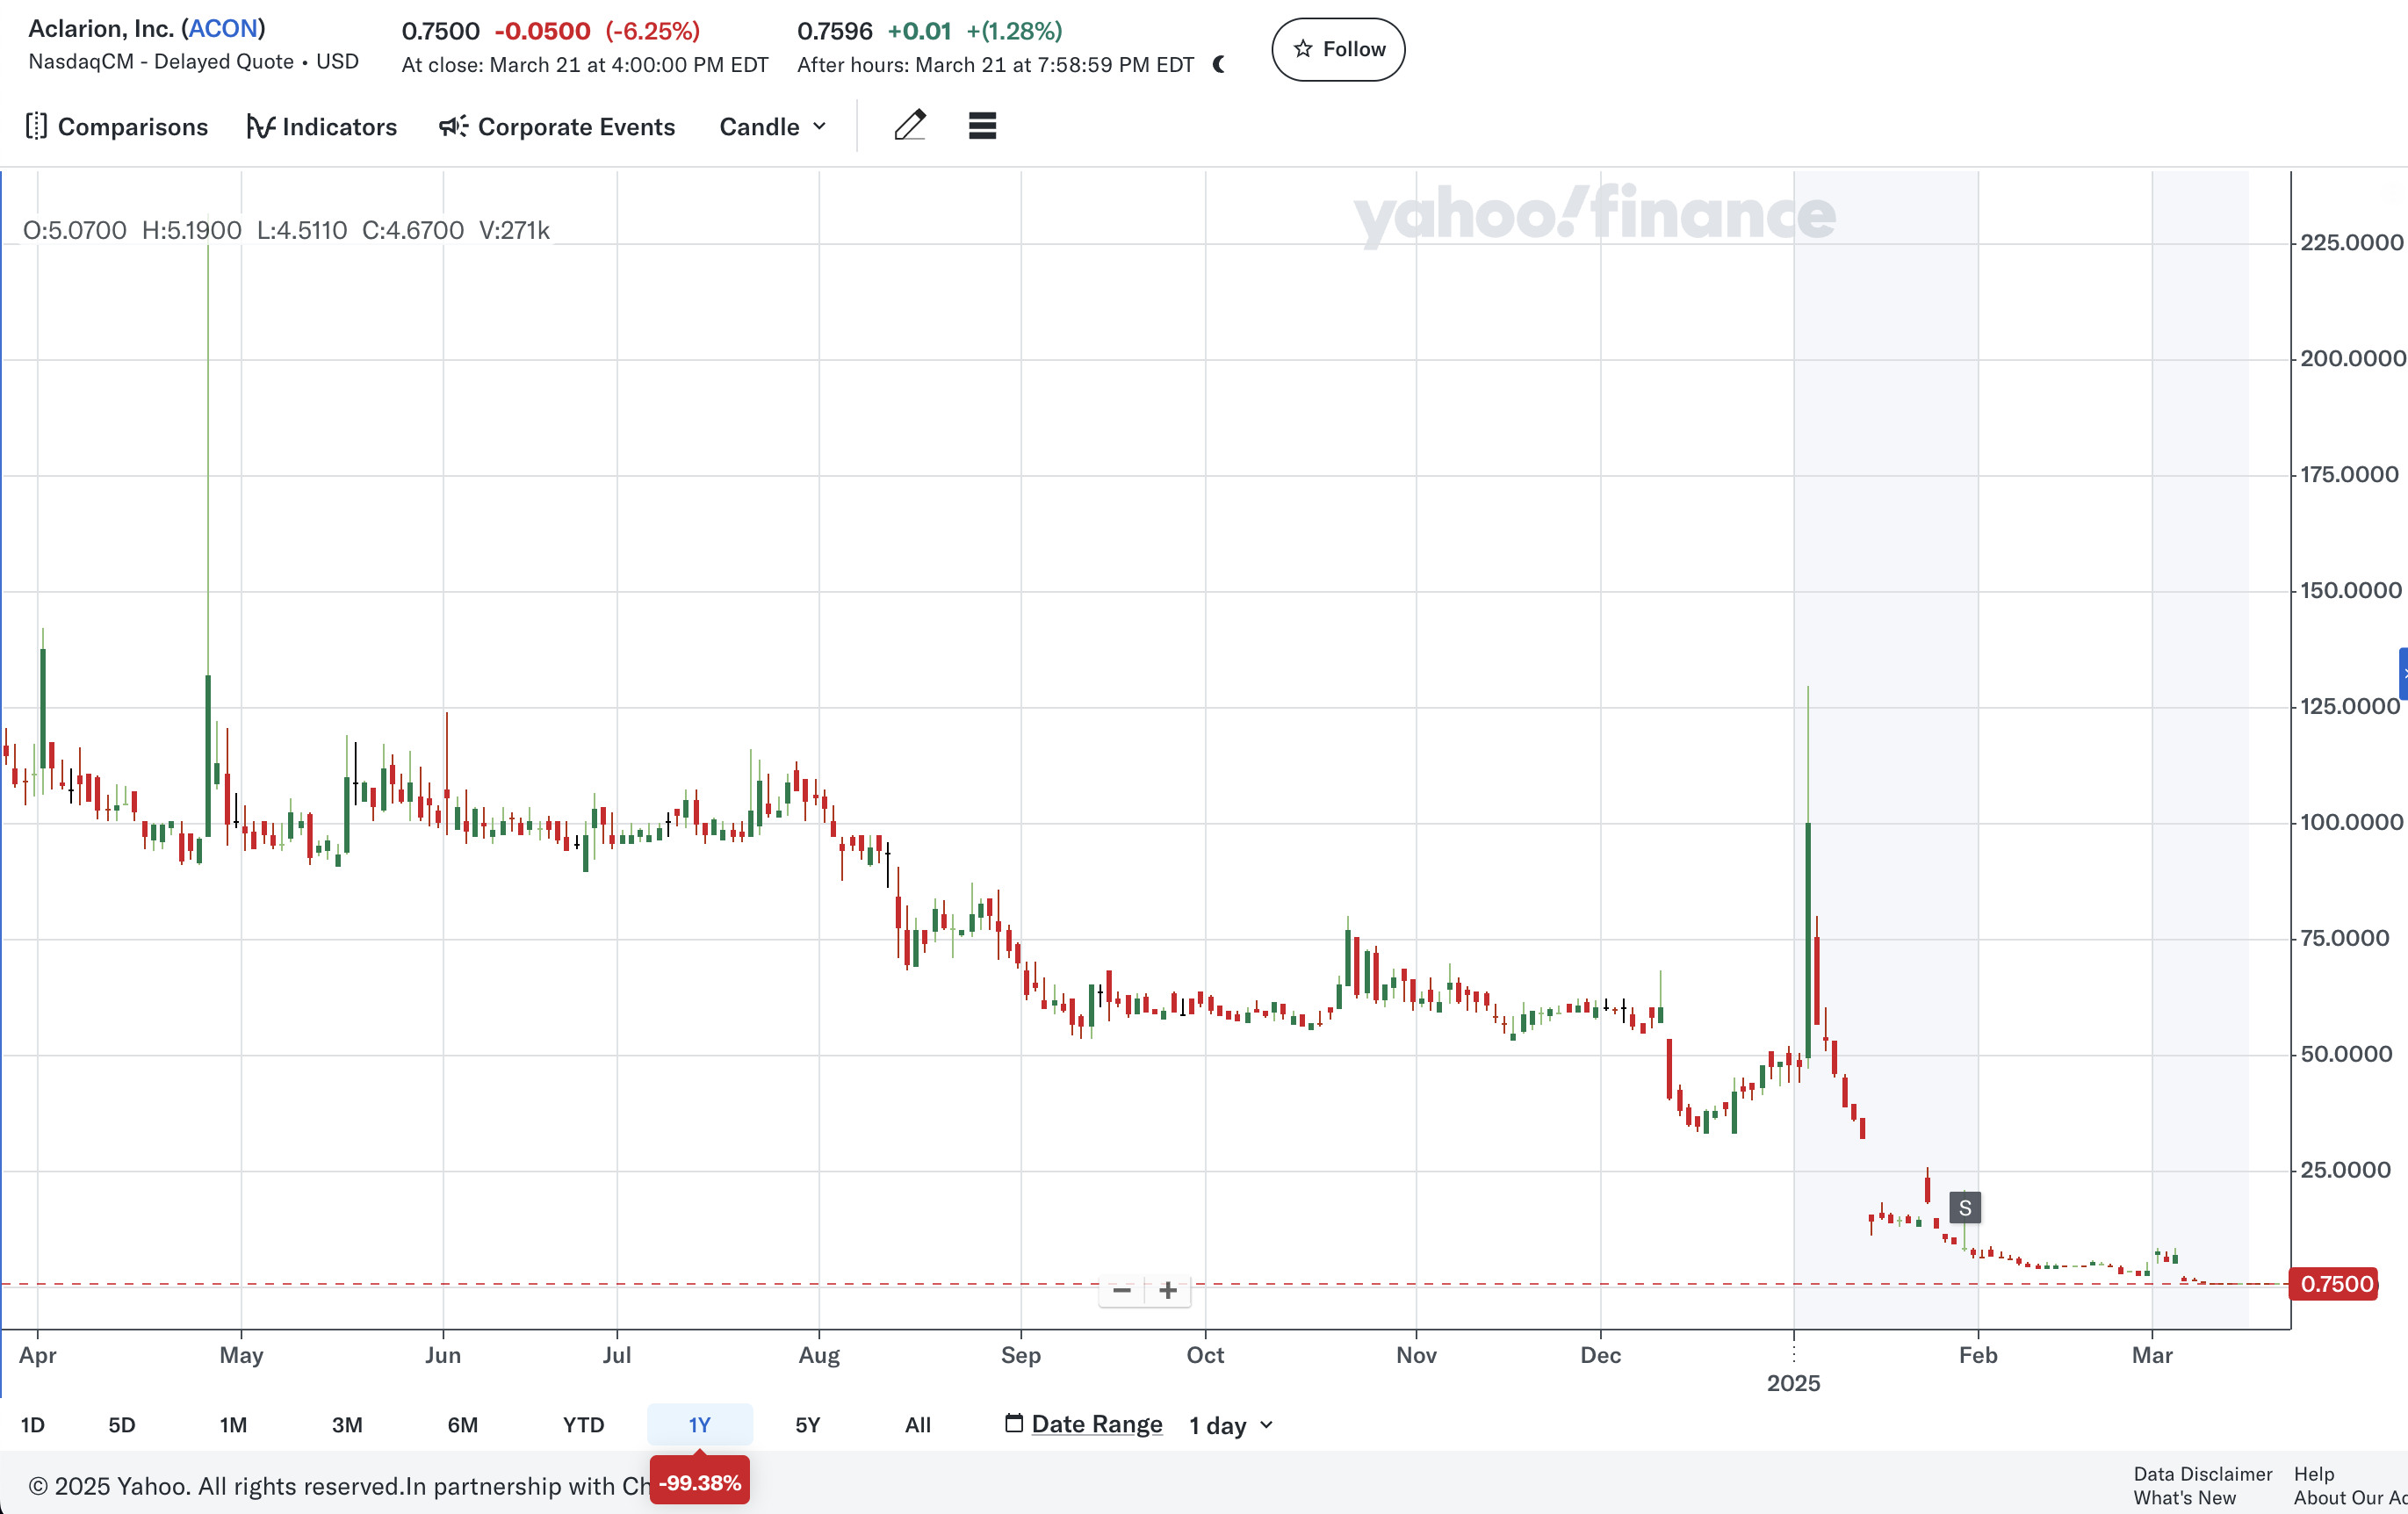Open the What's New link
The height and width of the screenshot is (1514, 2408).
pos(2184,1498)
